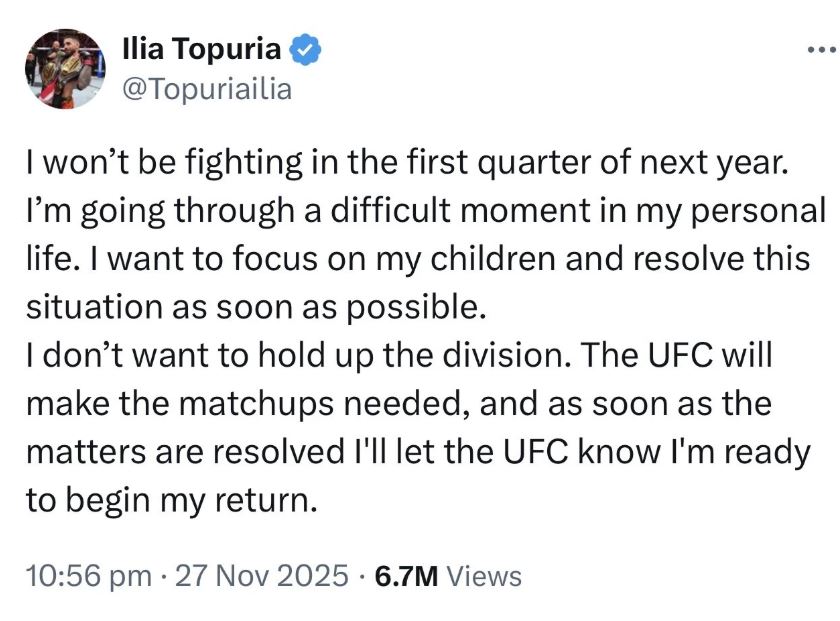Click the 27 Nov 2025 date

tap(263, 576)
